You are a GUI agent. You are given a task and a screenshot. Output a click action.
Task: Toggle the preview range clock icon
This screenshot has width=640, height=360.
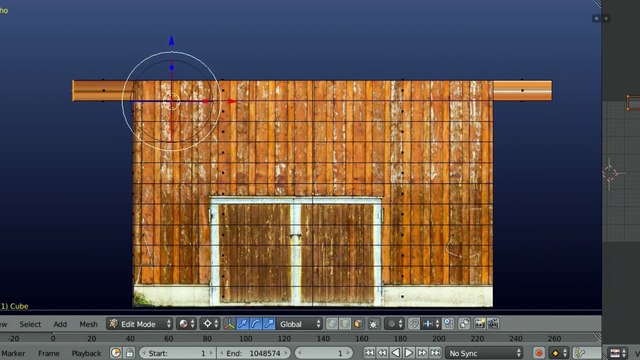[x=116, y=353]
